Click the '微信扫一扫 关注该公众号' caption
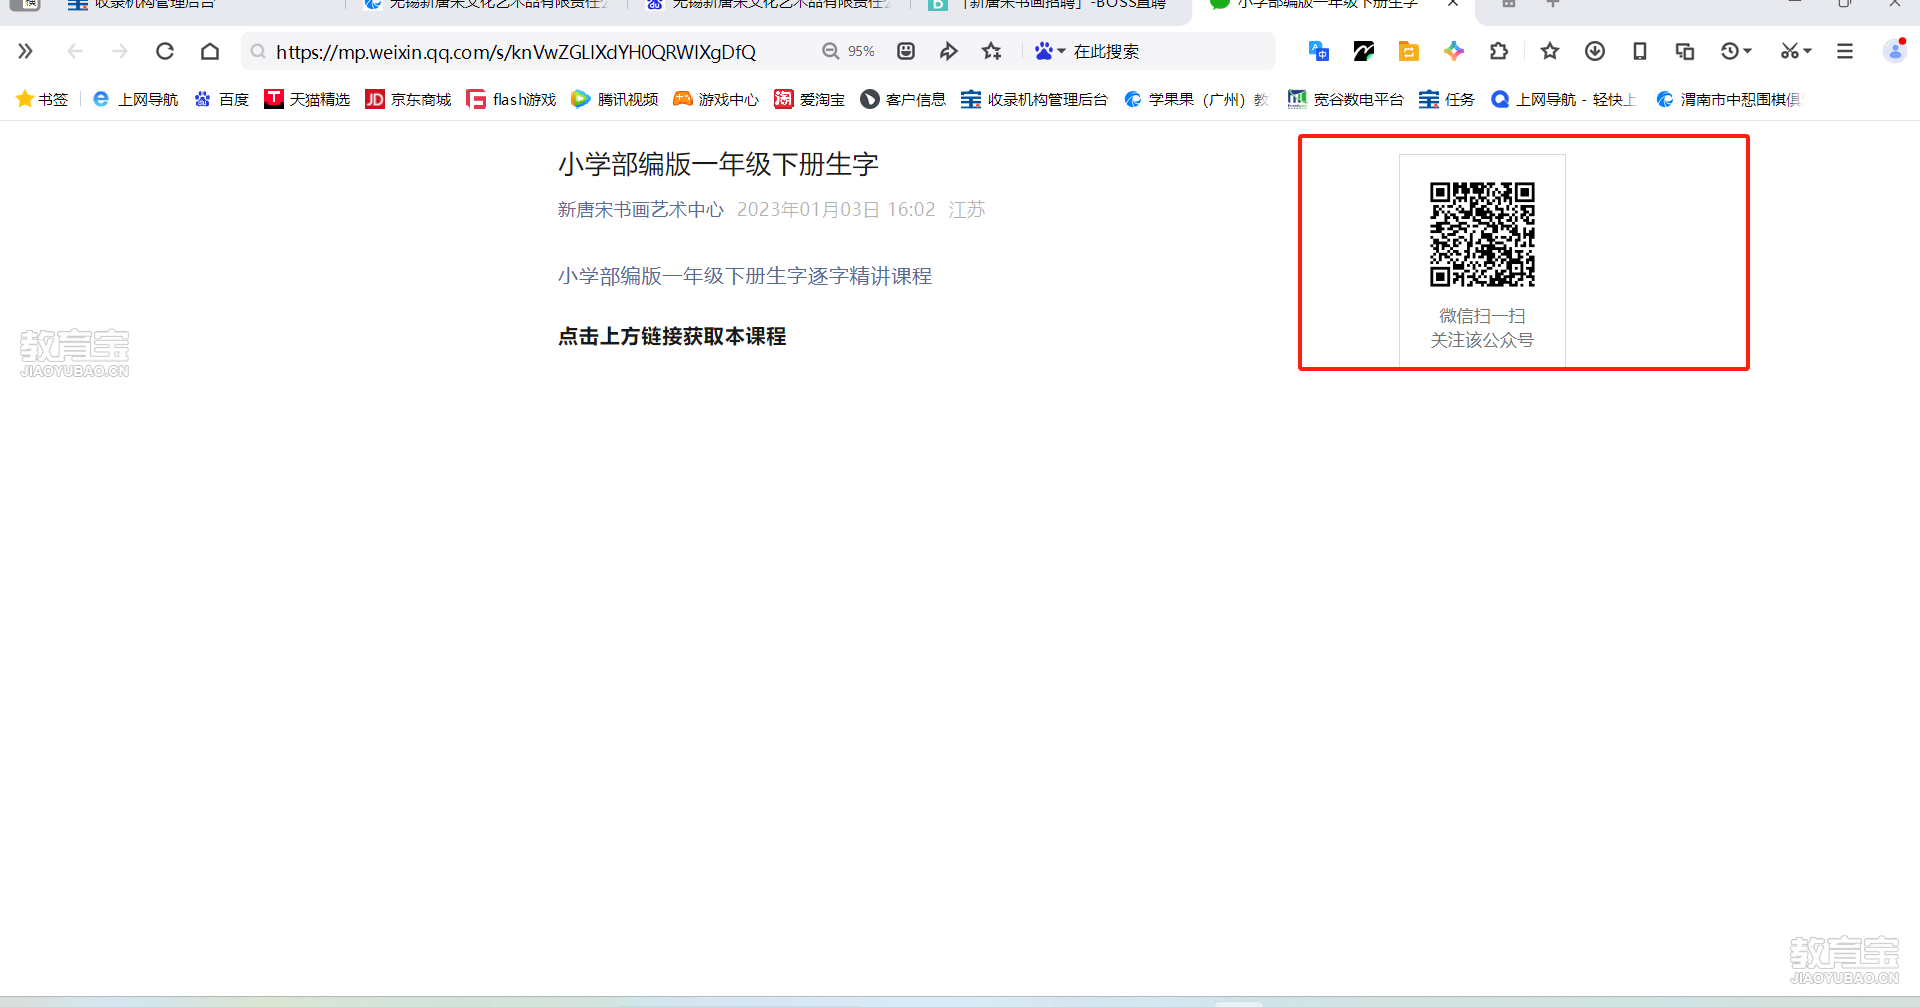1920x1007 pixels. pyautogui.click(x=1482, y=328)
